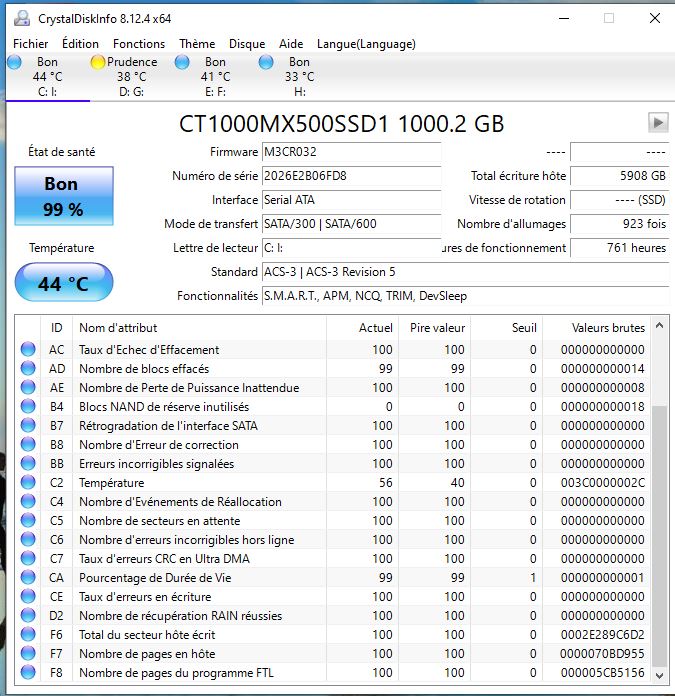Image resolution: width=675 pixels, height=696 pixels.
Task: Click the Nombre d'allumages value 923 fois
Action: [x=619, y=224]
